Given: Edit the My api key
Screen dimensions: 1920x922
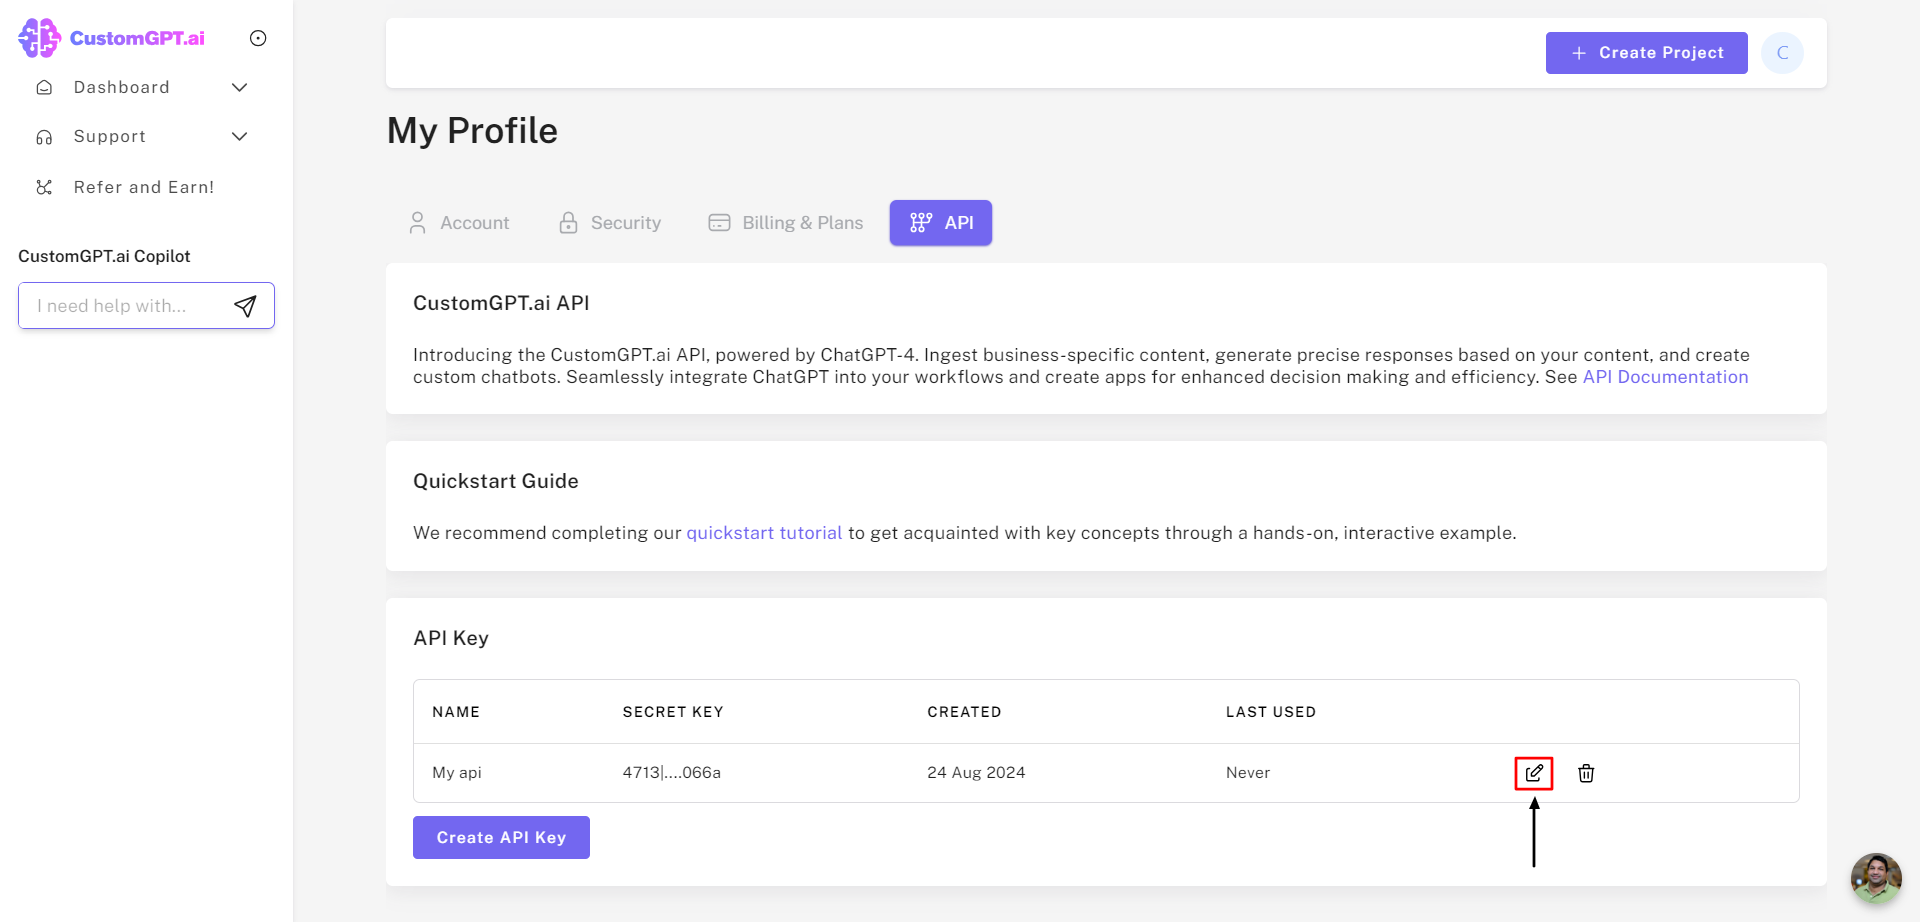Looking at the screenshot, I should [x=1534, y=773].
